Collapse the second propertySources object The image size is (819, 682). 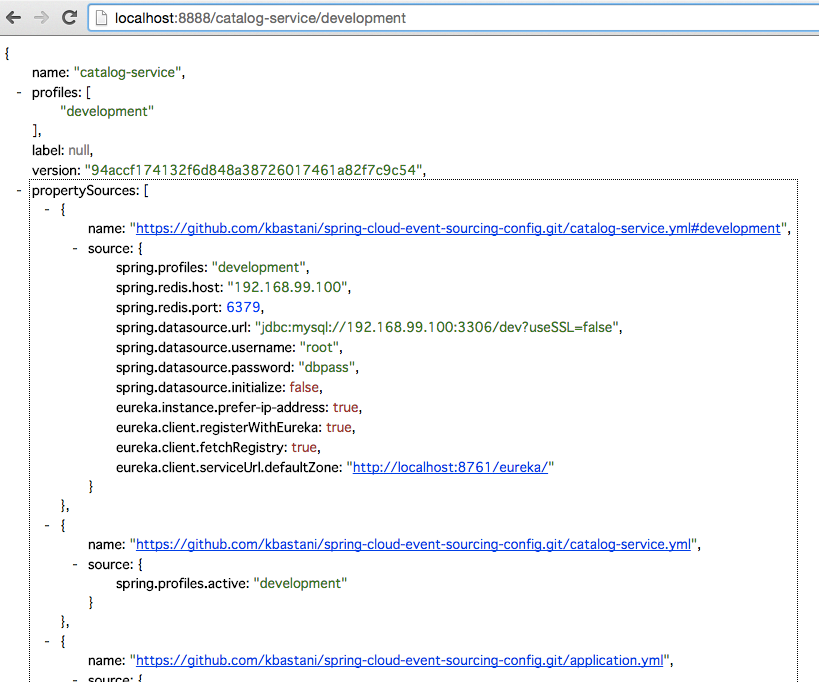(47, 525)
